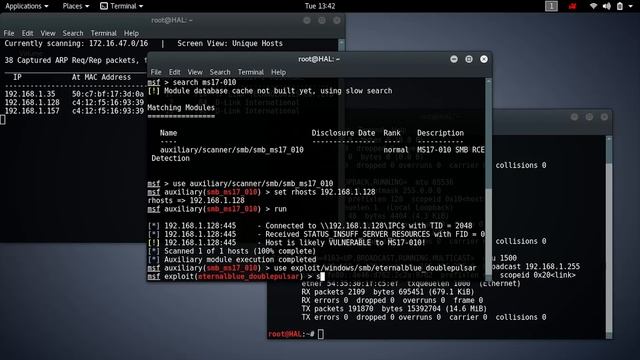Click 'RX packets 2109' line in ifconfig window
Image resolution: width=640 pixels, height=360 pixels.
tap(388, 292)
